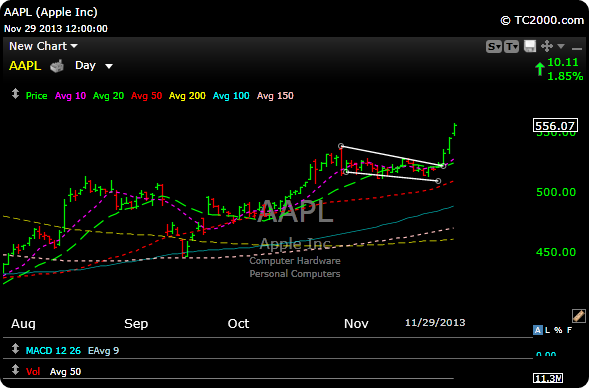
Task: Click the 450.00 price scale label
Action: click(x=556, y=252)
